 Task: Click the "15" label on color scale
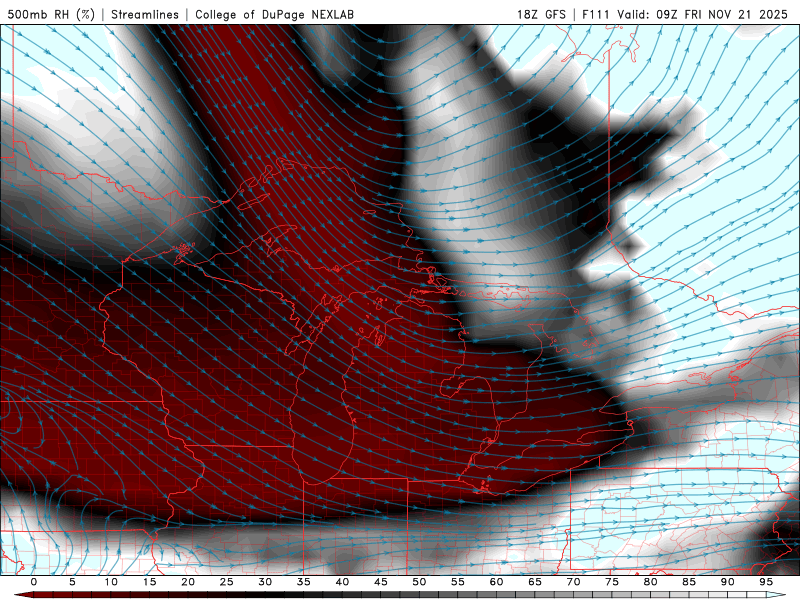pos(149,582)
